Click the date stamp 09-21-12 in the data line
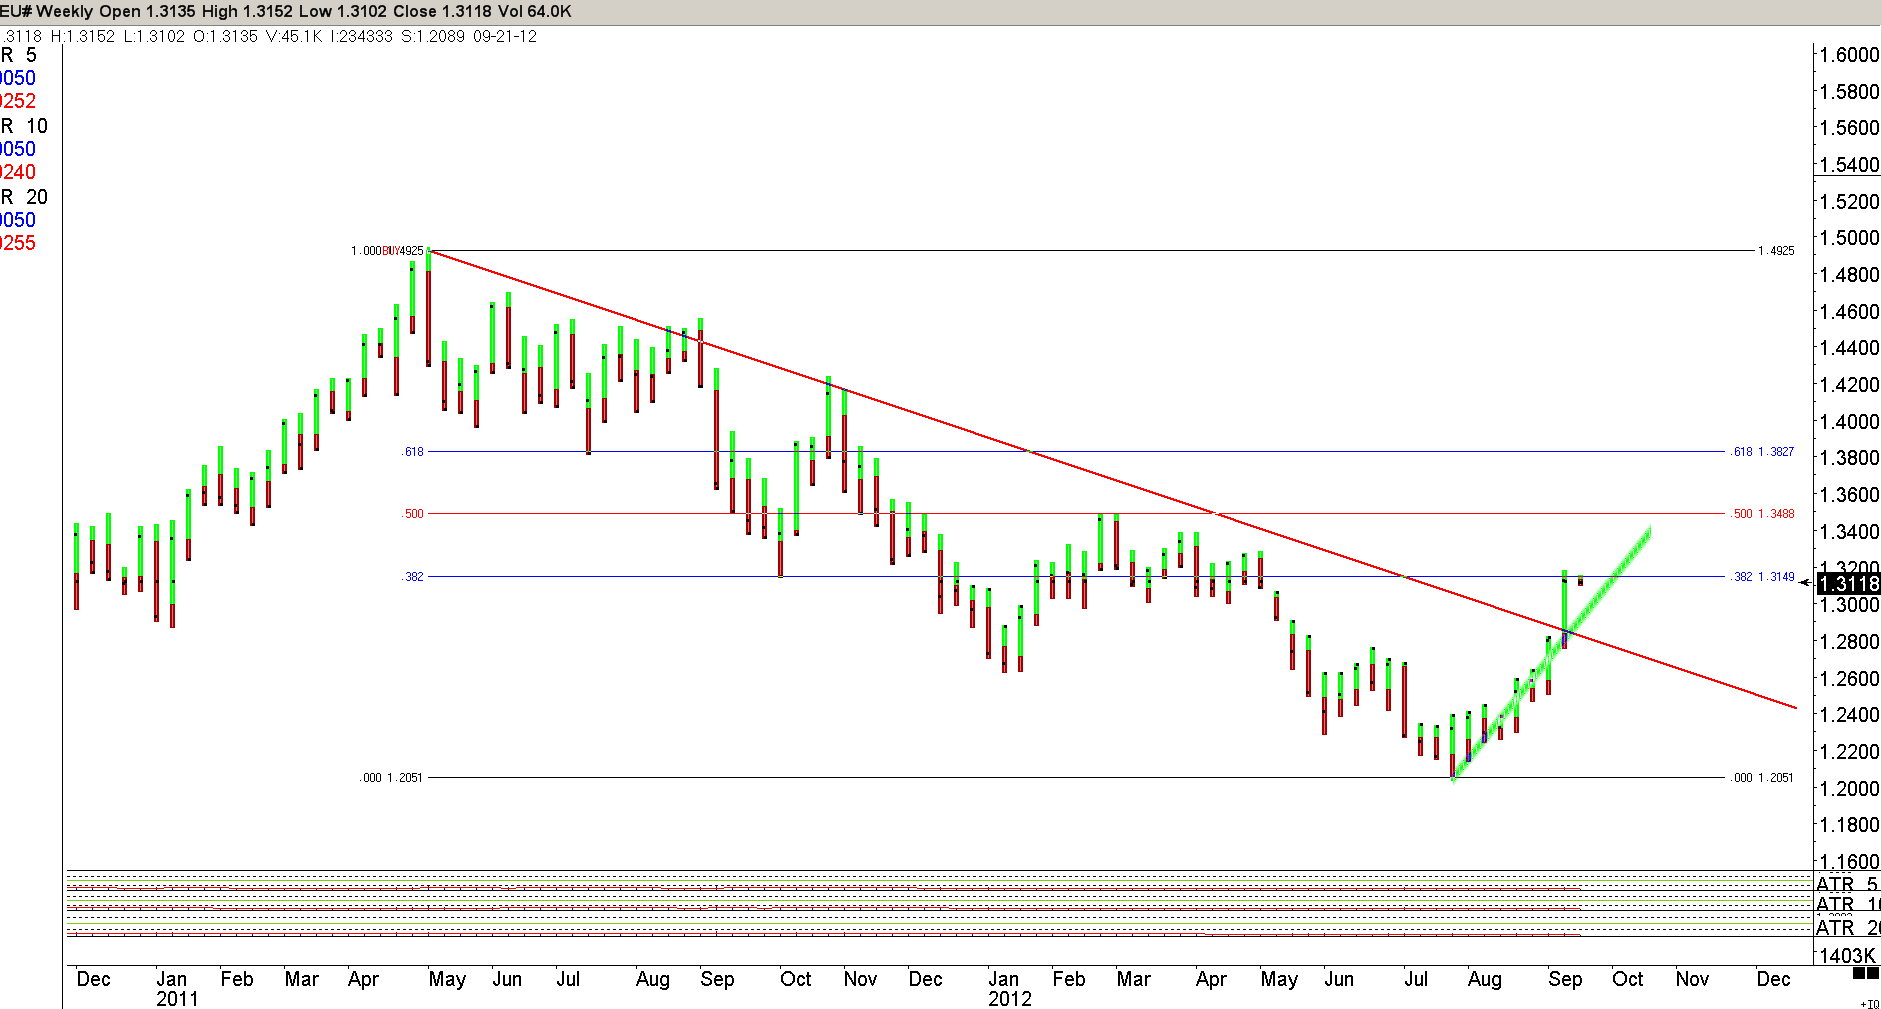The height and width of the screenshot is (1009, 1882). 505,36
